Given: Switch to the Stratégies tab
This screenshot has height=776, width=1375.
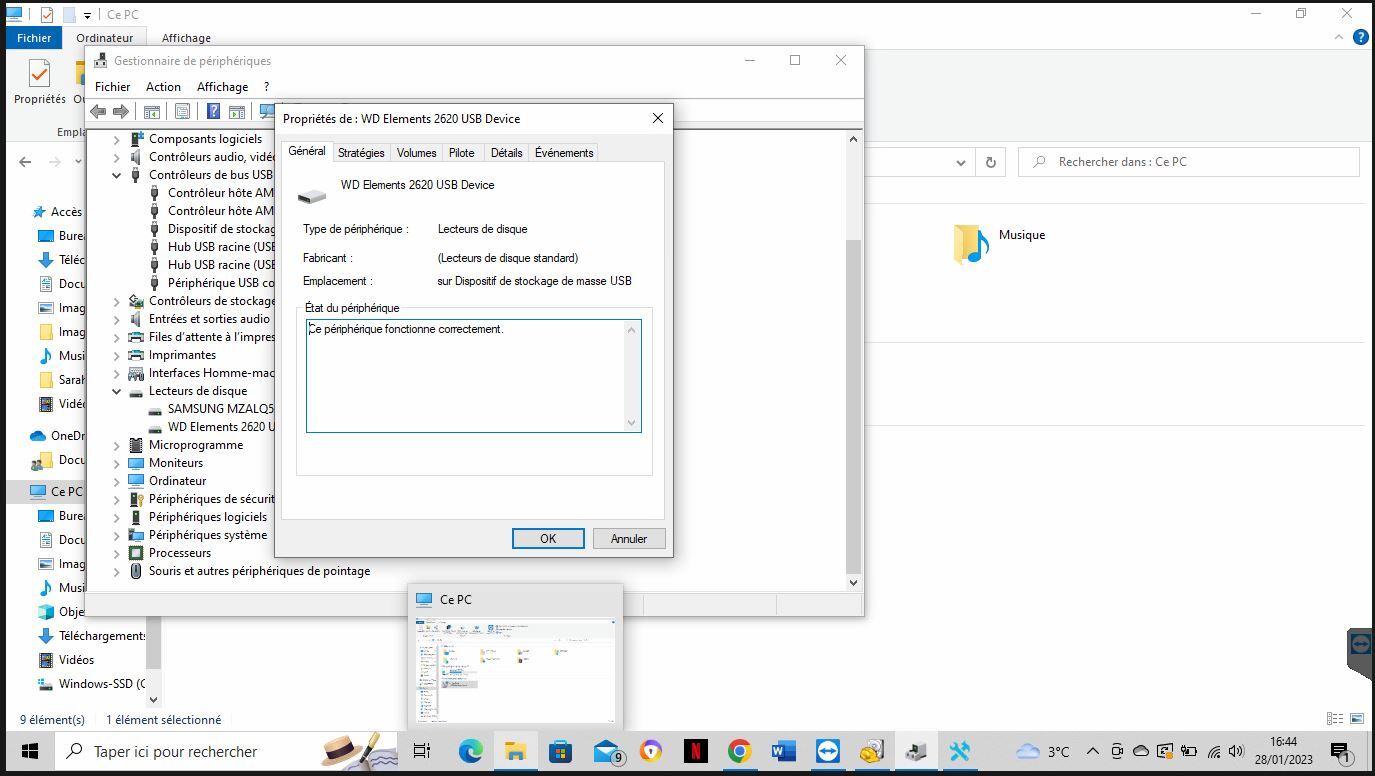Looking at the screenshot, I should point(361,153).
